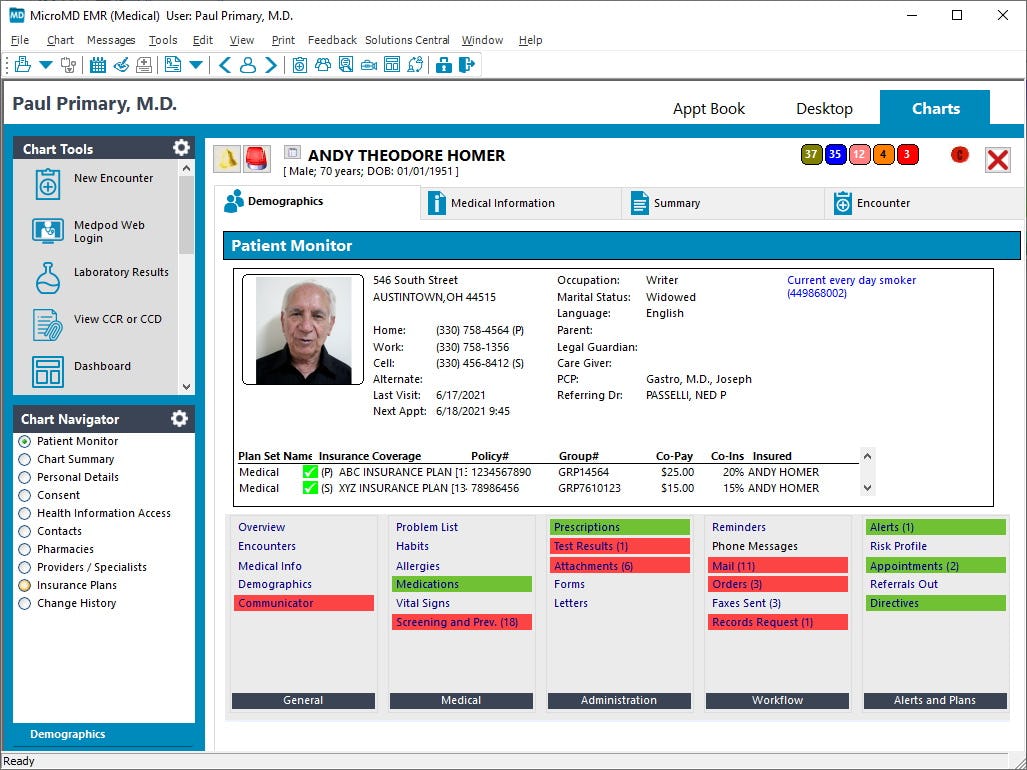Expand dropdown arrow next to Rx icon

196,65
